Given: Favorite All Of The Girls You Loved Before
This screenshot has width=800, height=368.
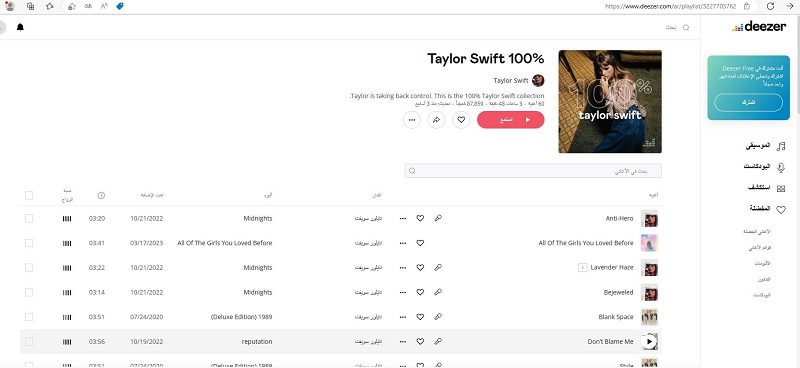Looking at the screenshot, I should pos(420,243).
